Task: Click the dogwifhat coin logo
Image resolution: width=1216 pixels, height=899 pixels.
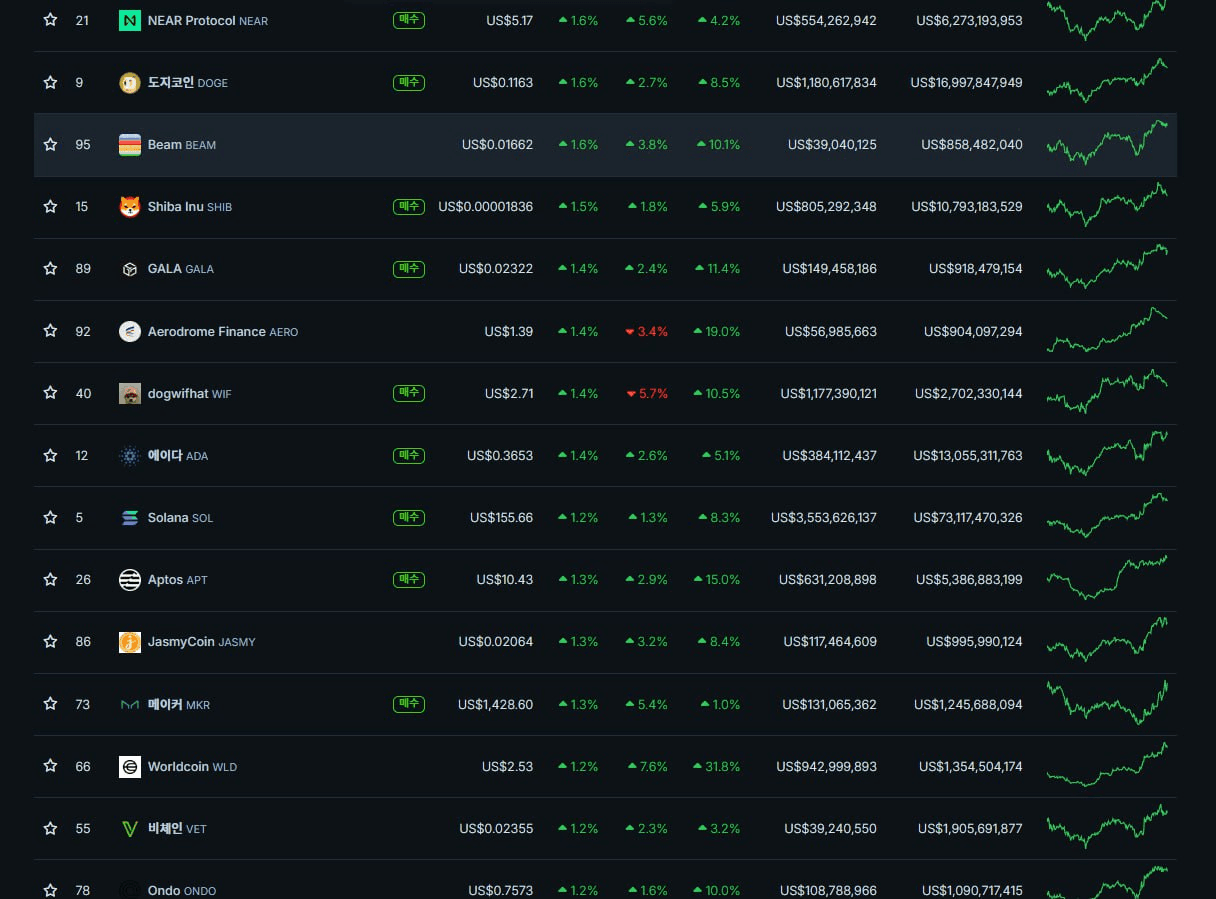Action: pos(130,393)
